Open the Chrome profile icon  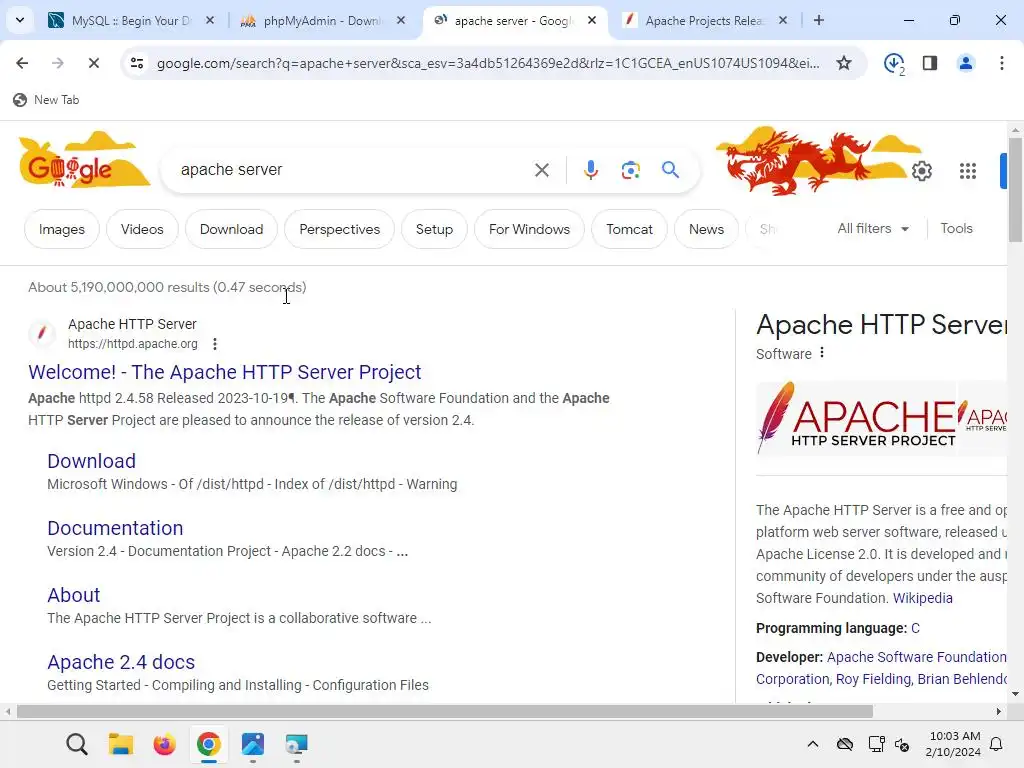[x=965, y=63]
